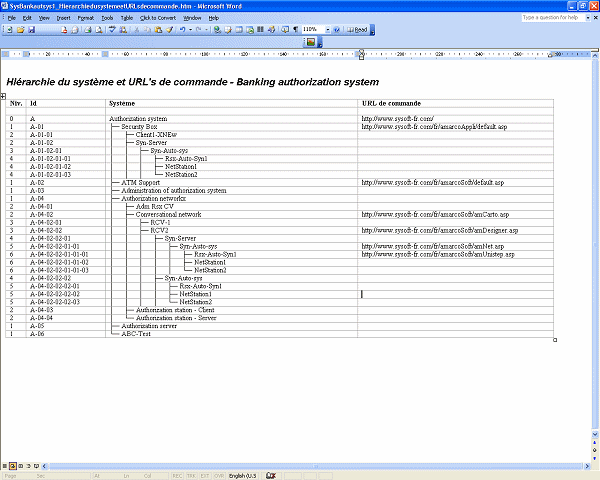
Task: Open the Window menu
Action: [x=192, y=18]
